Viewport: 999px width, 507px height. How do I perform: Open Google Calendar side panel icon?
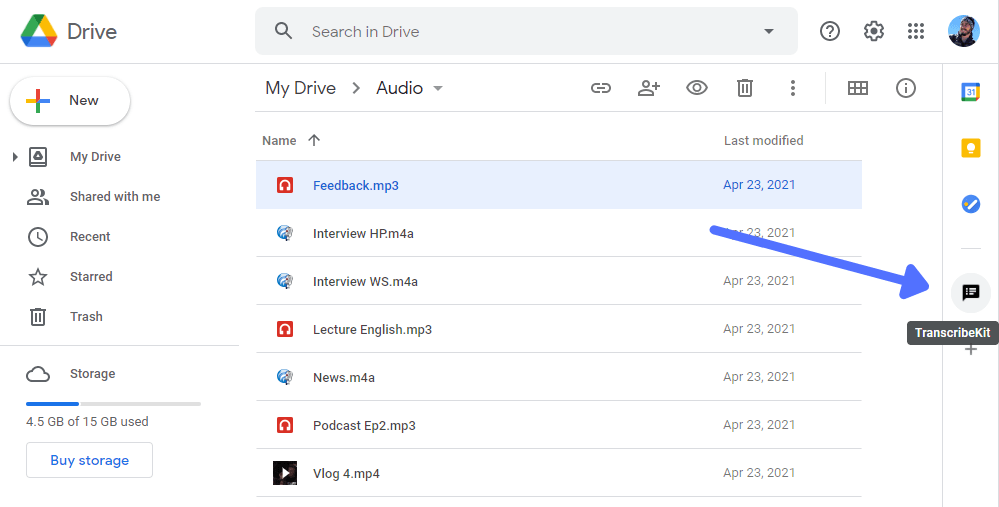click(970, 92)
